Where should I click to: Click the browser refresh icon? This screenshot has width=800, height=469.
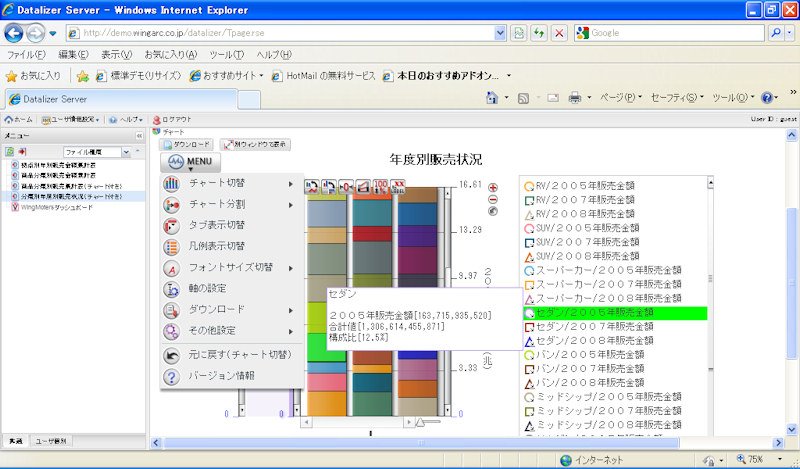tap(539, 33)
